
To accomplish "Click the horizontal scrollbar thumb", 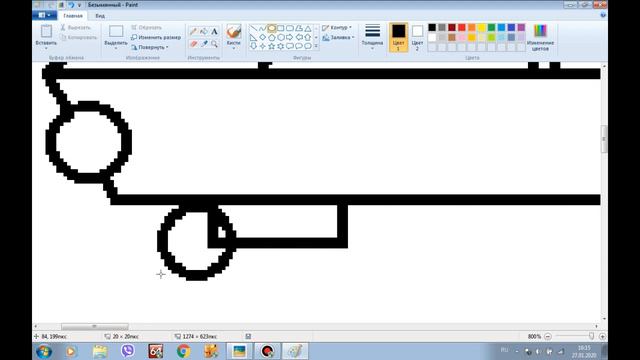I will click(x=95, y=327).
